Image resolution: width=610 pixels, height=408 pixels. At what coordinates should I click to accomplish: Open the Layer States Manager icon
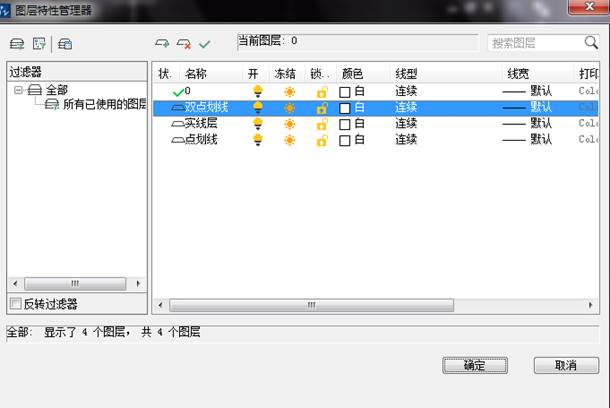[65, 44]
